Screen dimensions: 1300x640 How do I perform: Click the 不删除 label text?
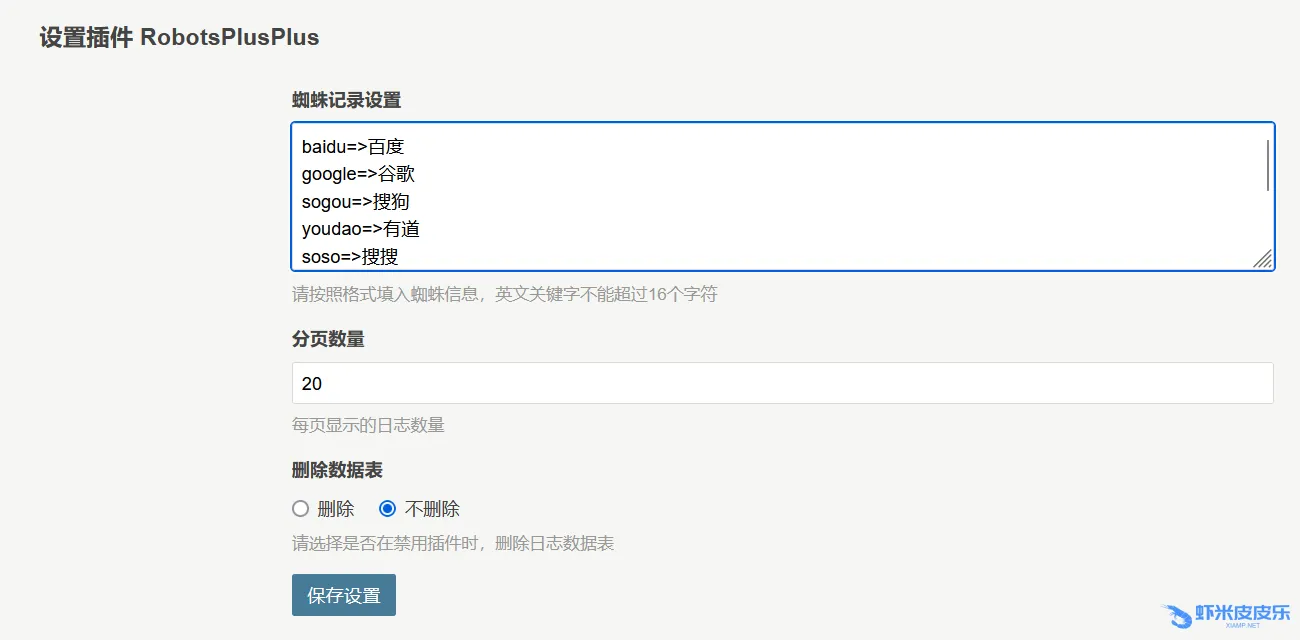pos(432,509)
